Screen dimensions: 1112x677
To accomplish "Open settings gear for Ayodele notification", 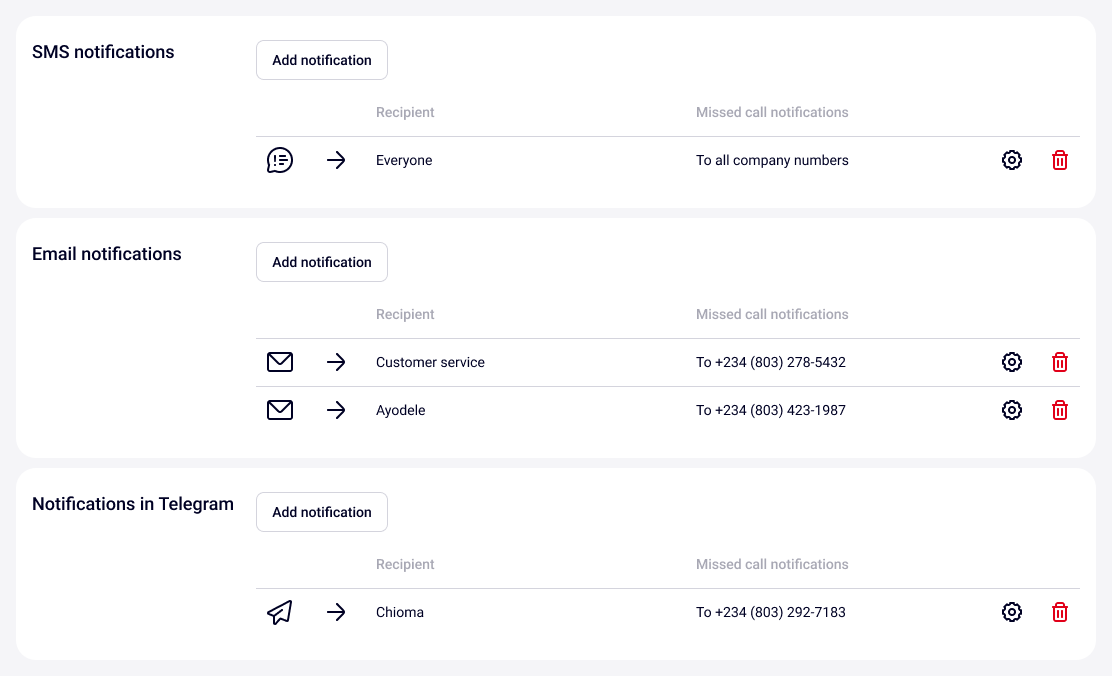I will [1012, 410].
